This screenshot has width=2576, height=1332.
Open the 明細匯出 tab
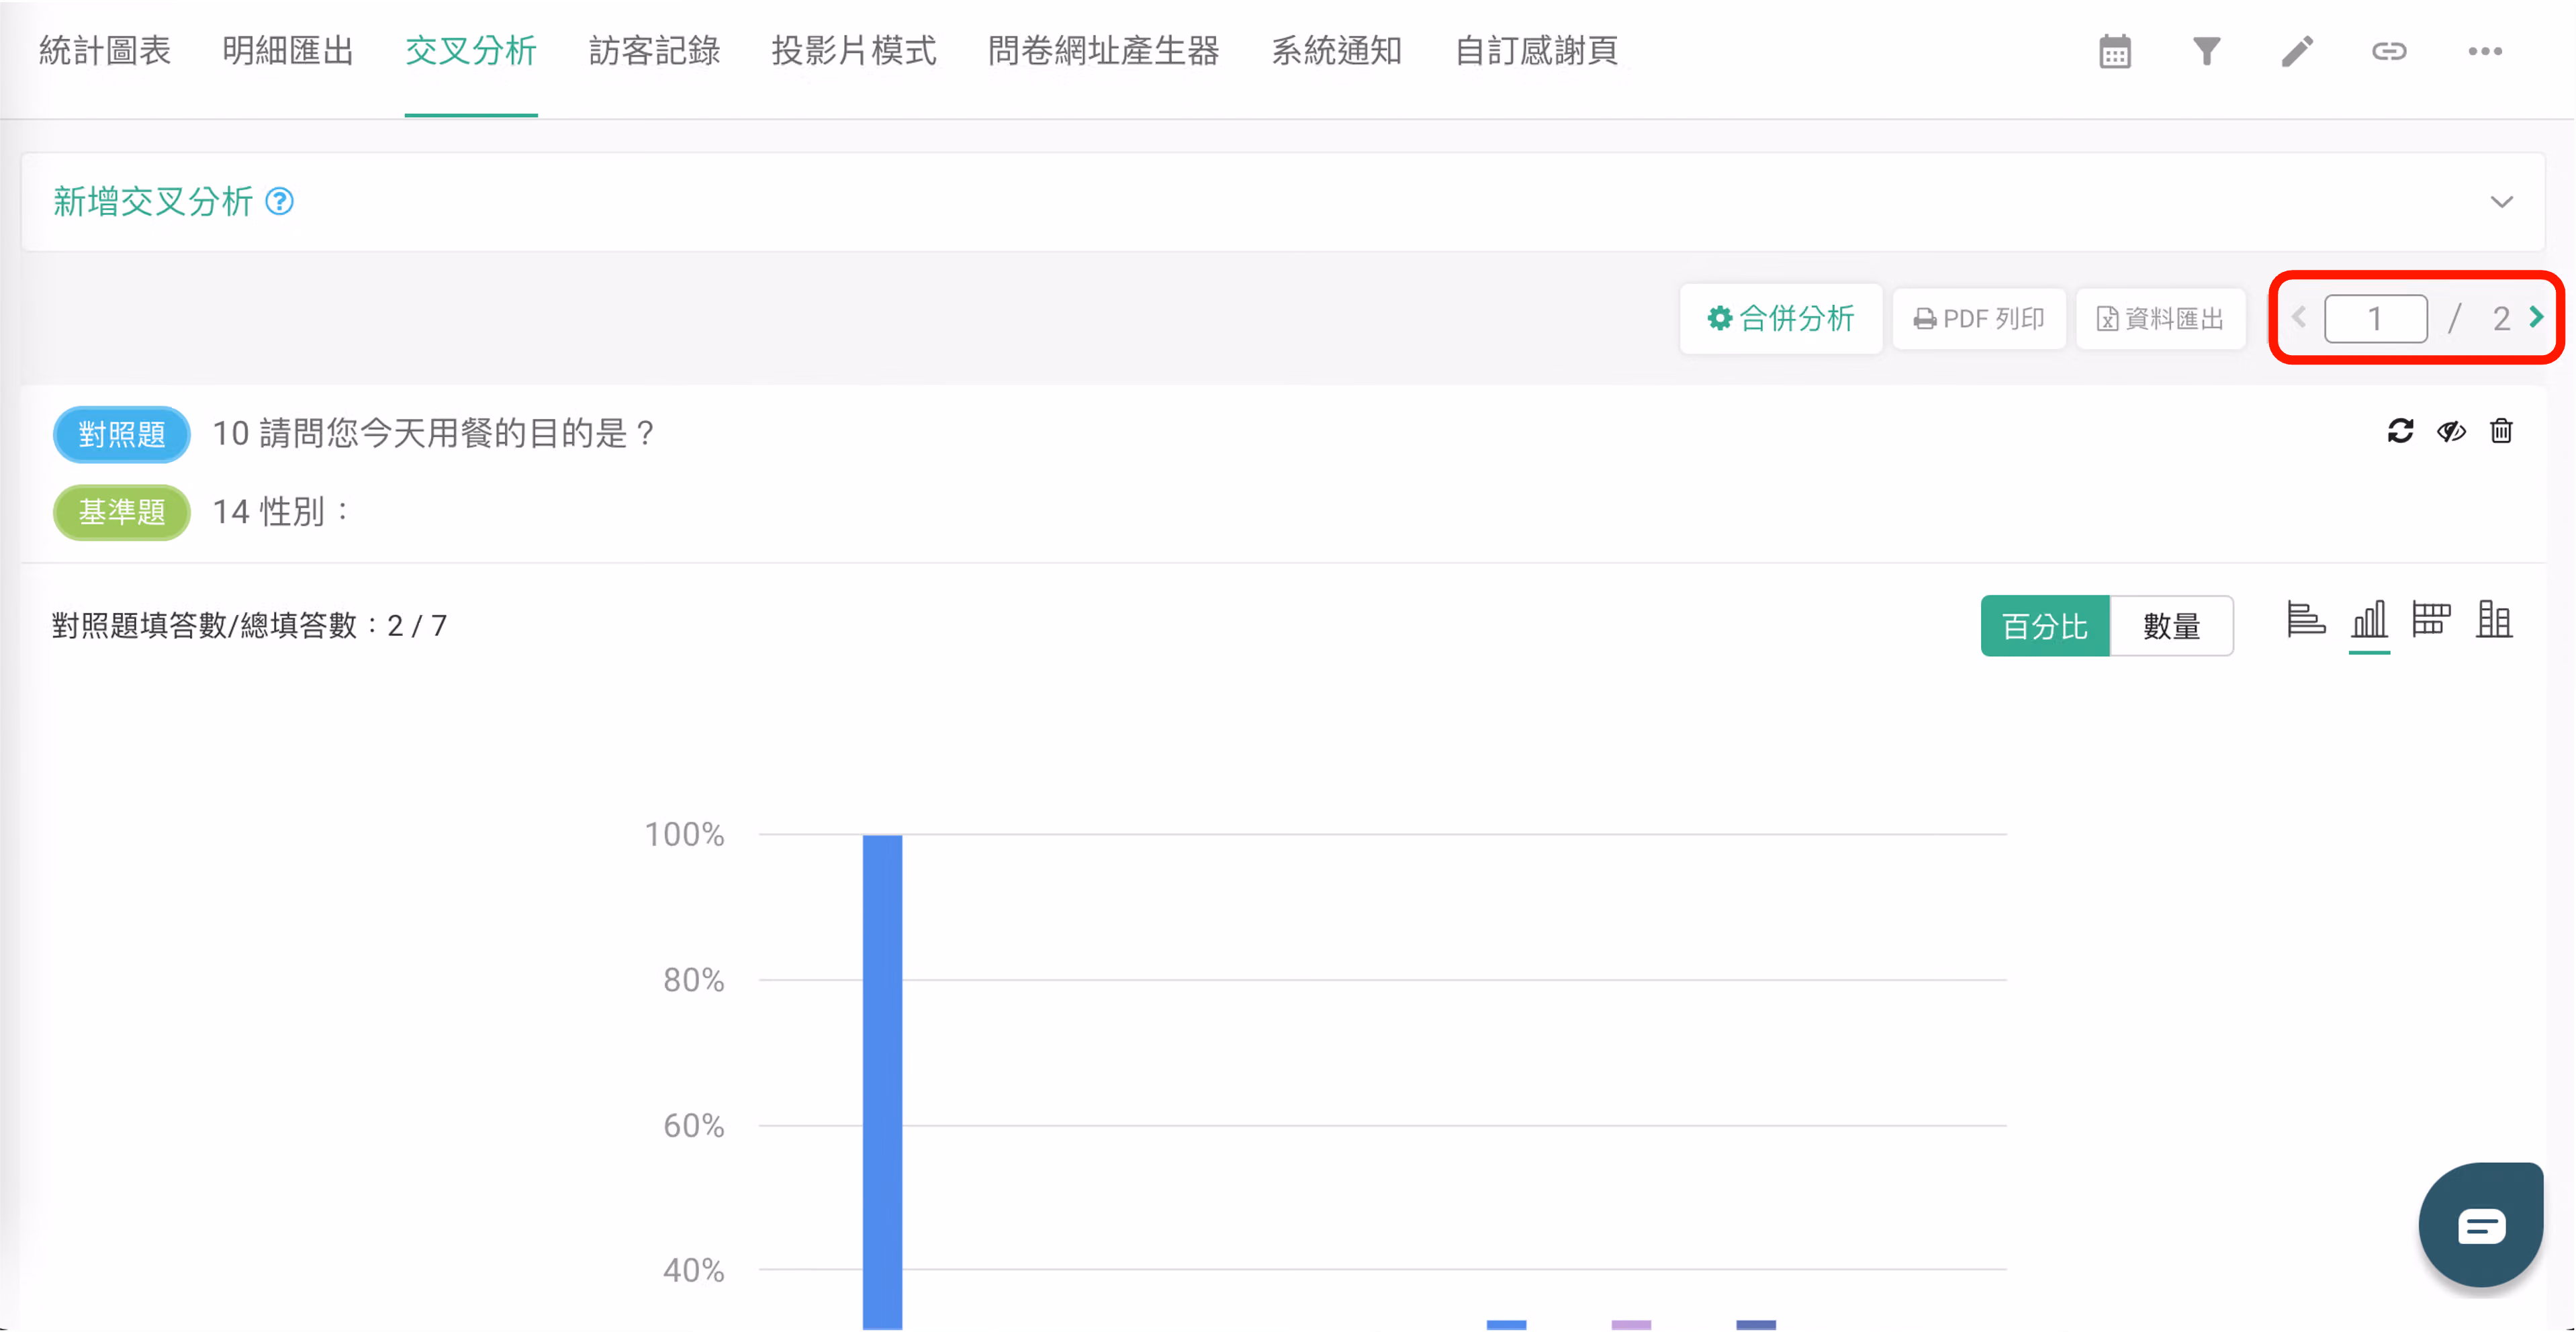288,51
